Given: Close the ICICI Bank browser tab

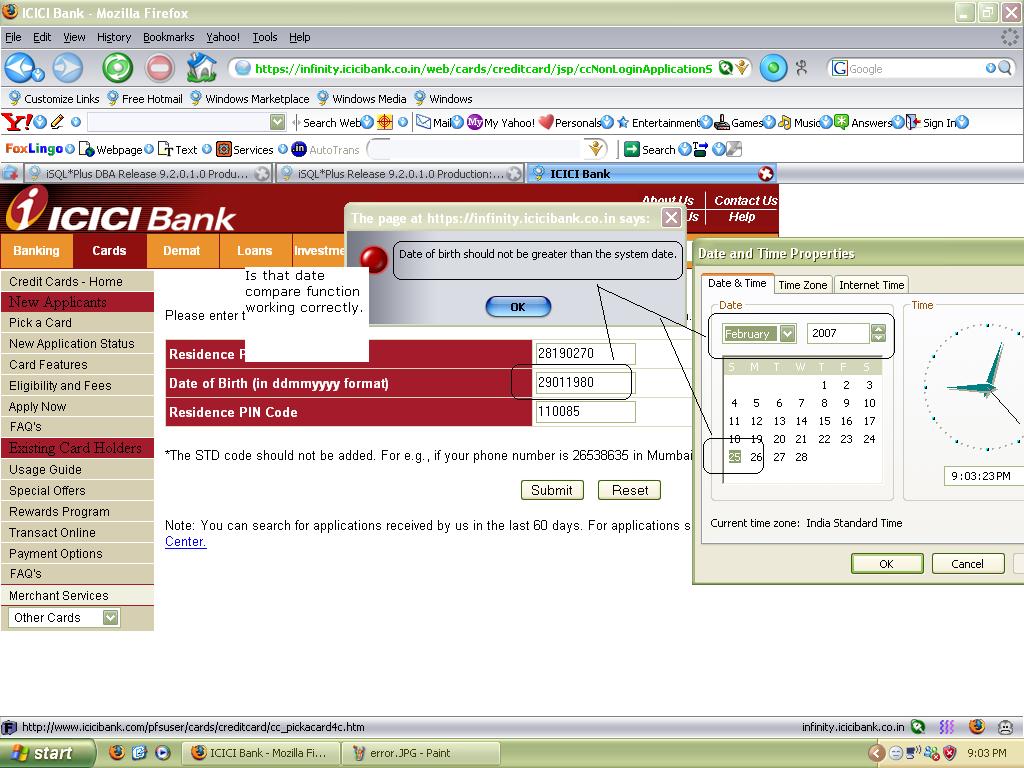Looking at the screenshot, I should (x=766, y=173).
